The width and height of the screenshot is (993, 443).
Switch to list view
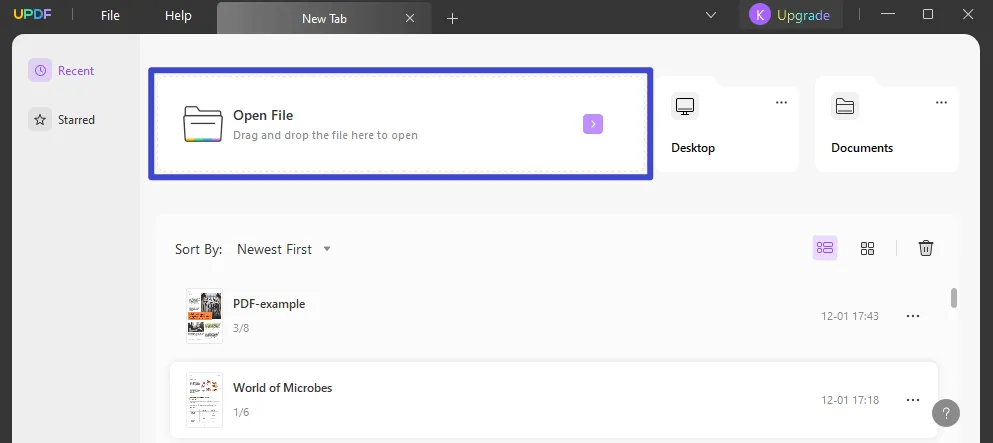coord(825,248)
